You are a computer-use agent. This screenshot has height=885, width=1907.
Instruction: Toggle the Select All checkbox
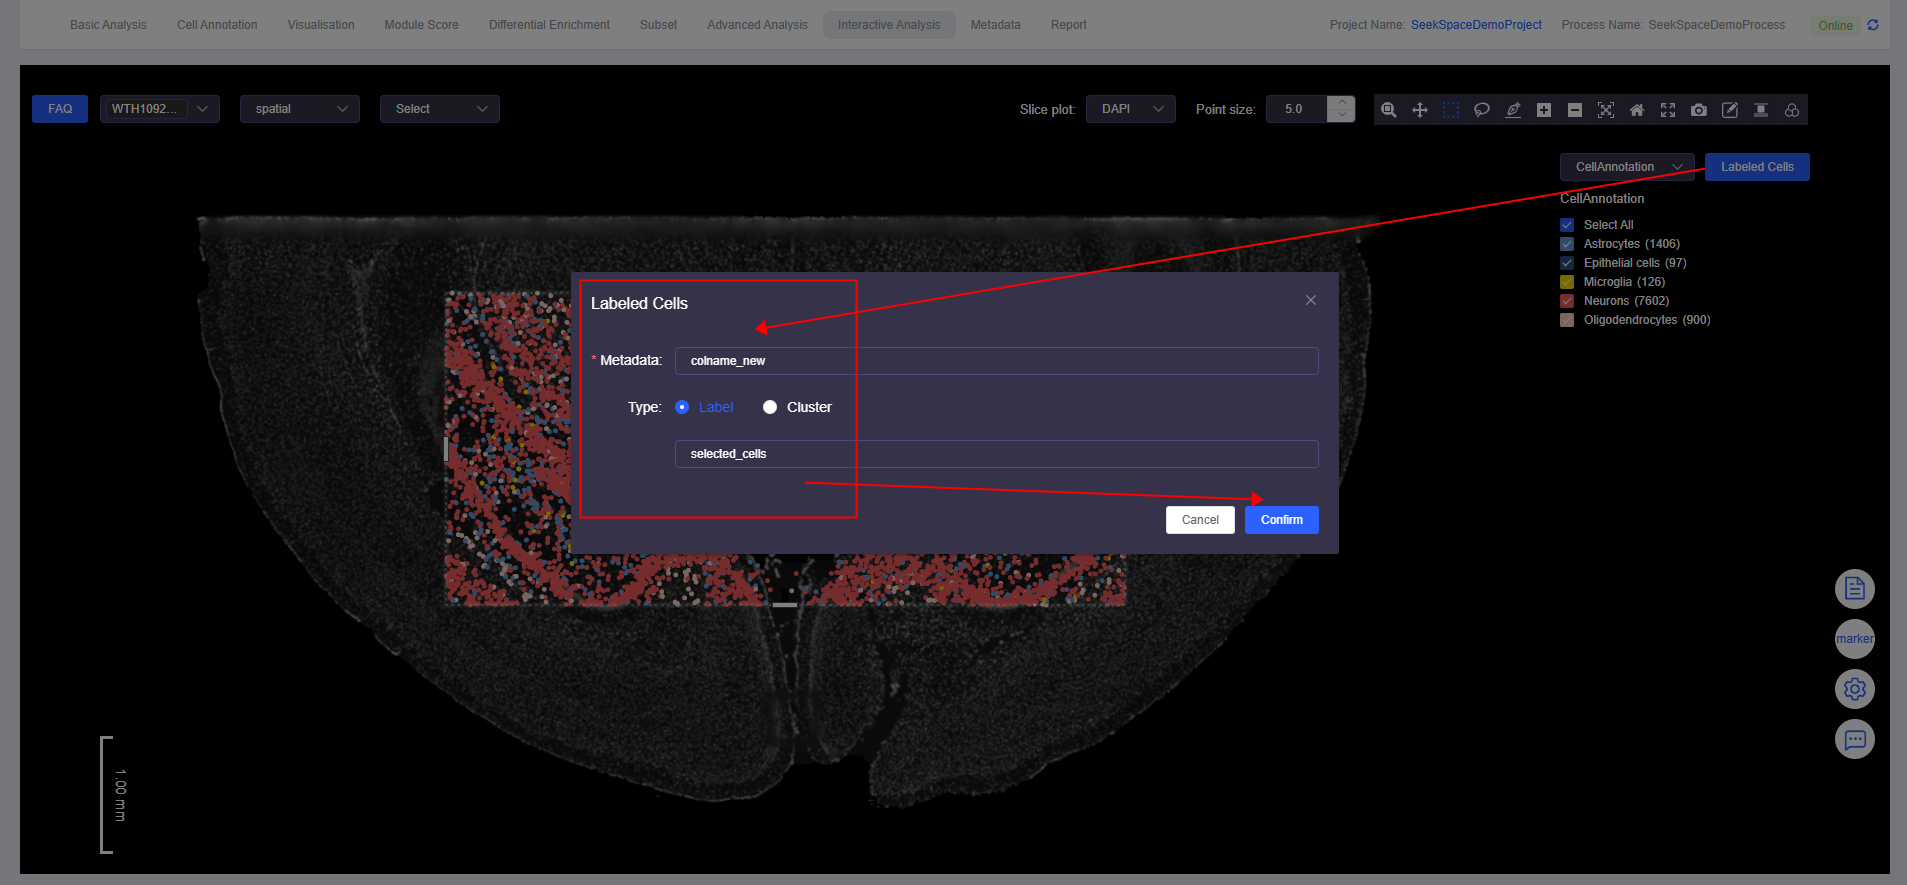(1567, 225)
